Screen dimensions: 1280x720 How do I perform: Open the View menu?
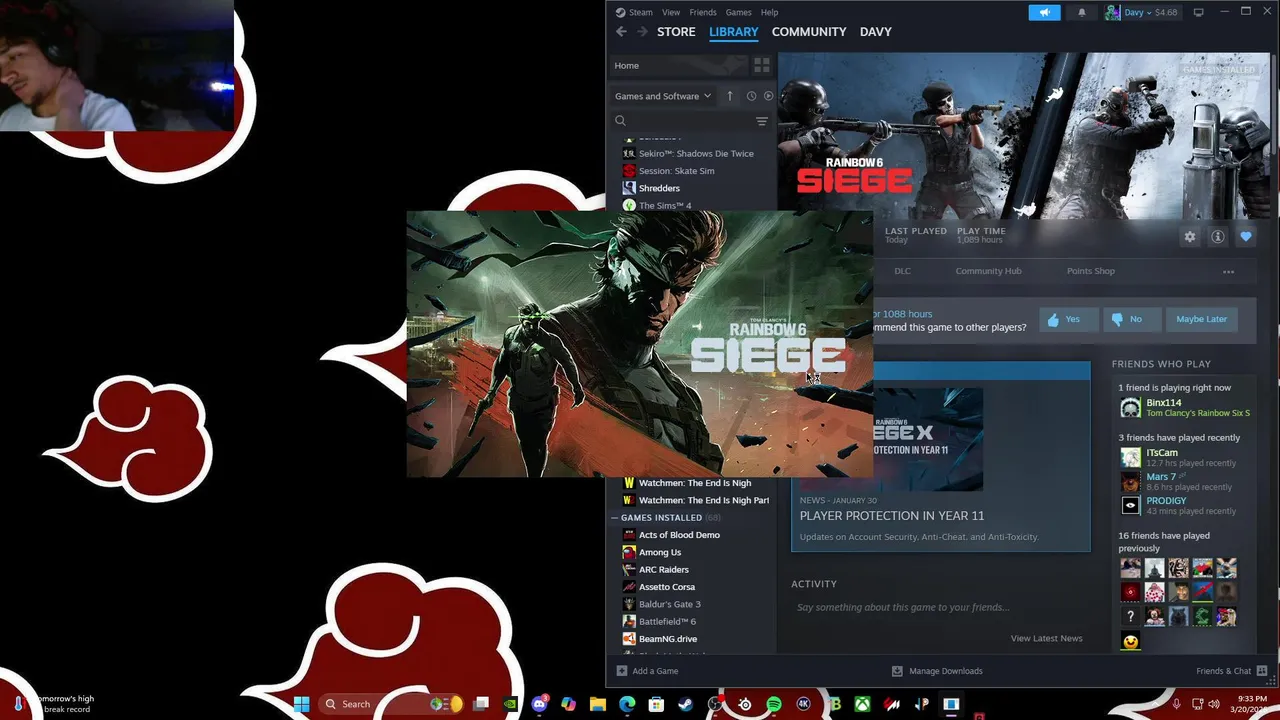[x=671, y=12]
